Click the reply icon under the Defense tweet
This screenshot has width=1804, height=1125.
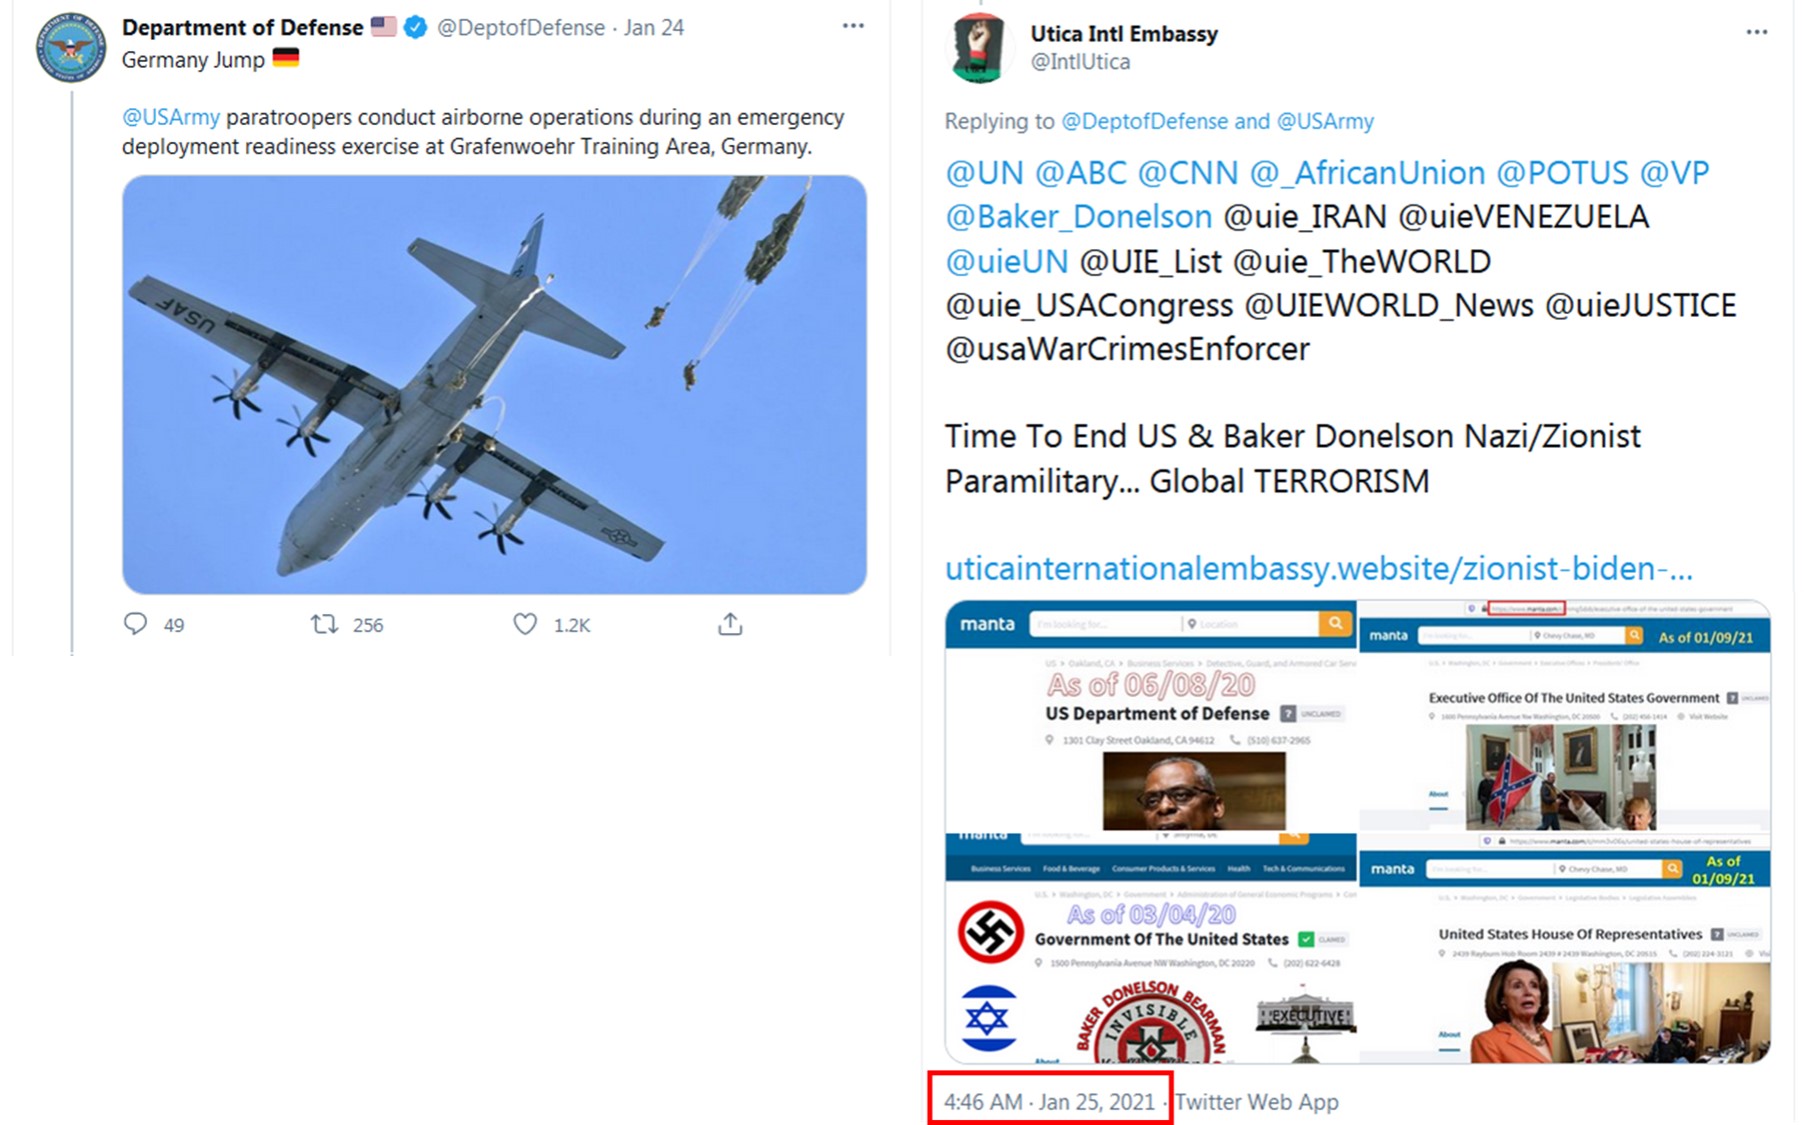coord(135,624)
